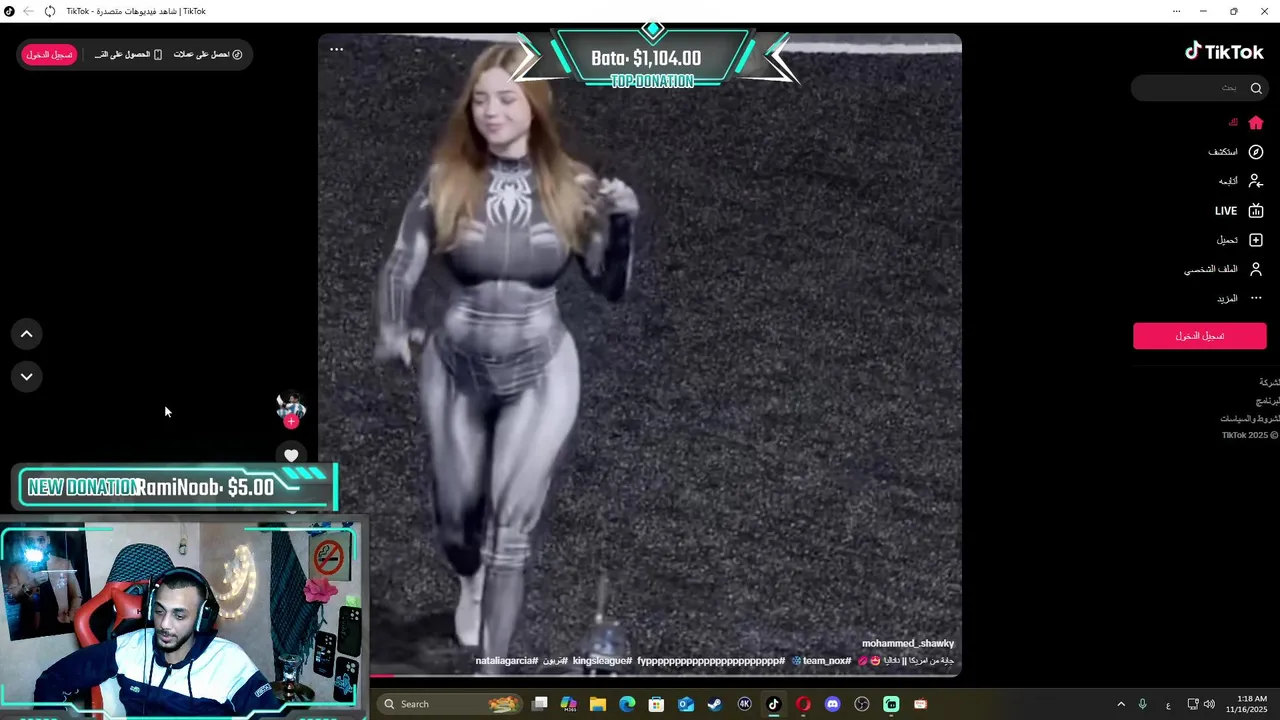Open the Following people icon
The height and width of the screenshot is (720, 1280).
coord(1256,181)
